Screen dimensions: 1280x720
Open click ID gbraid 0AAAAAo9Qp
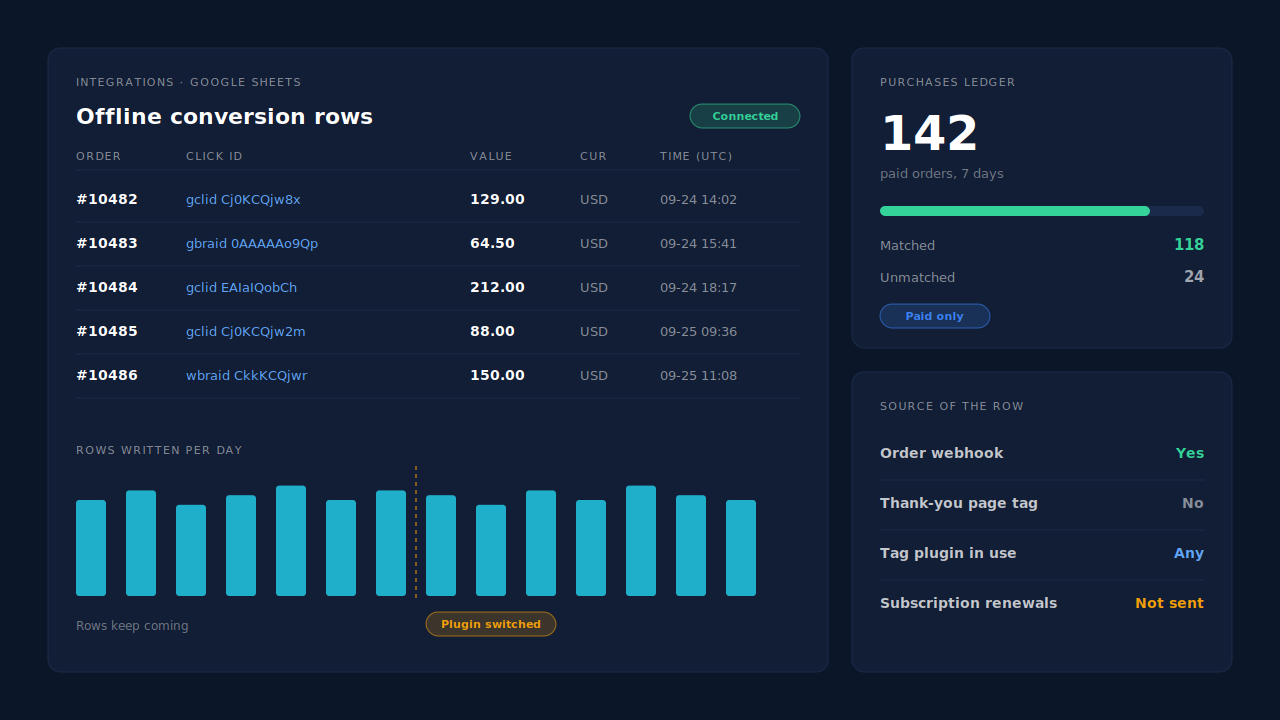252,244
